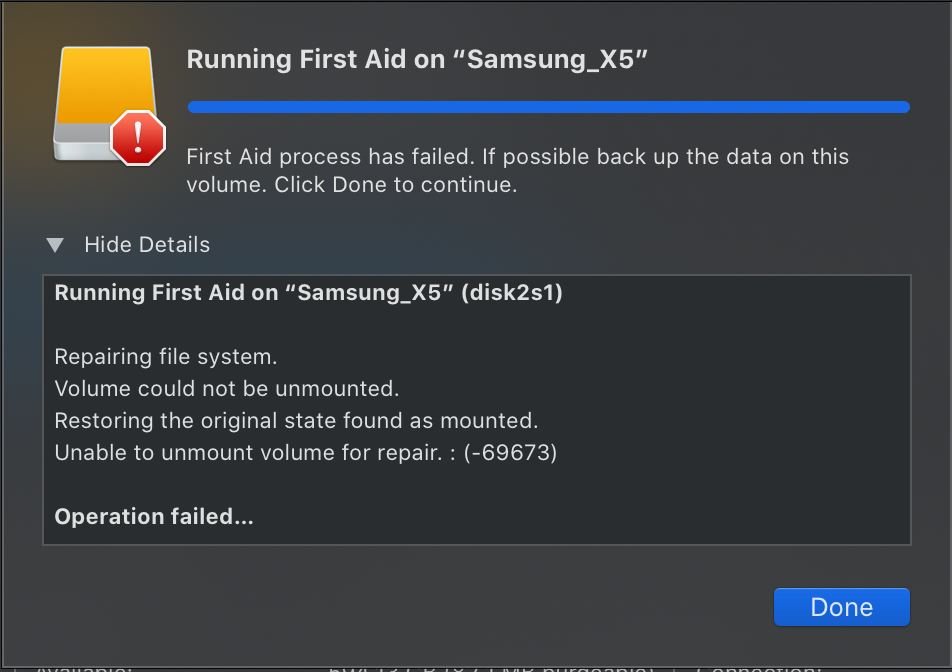Click the "Volume could not be unmounted." line
The width and height of the screenshot is (952, 672).
point(227,389)
